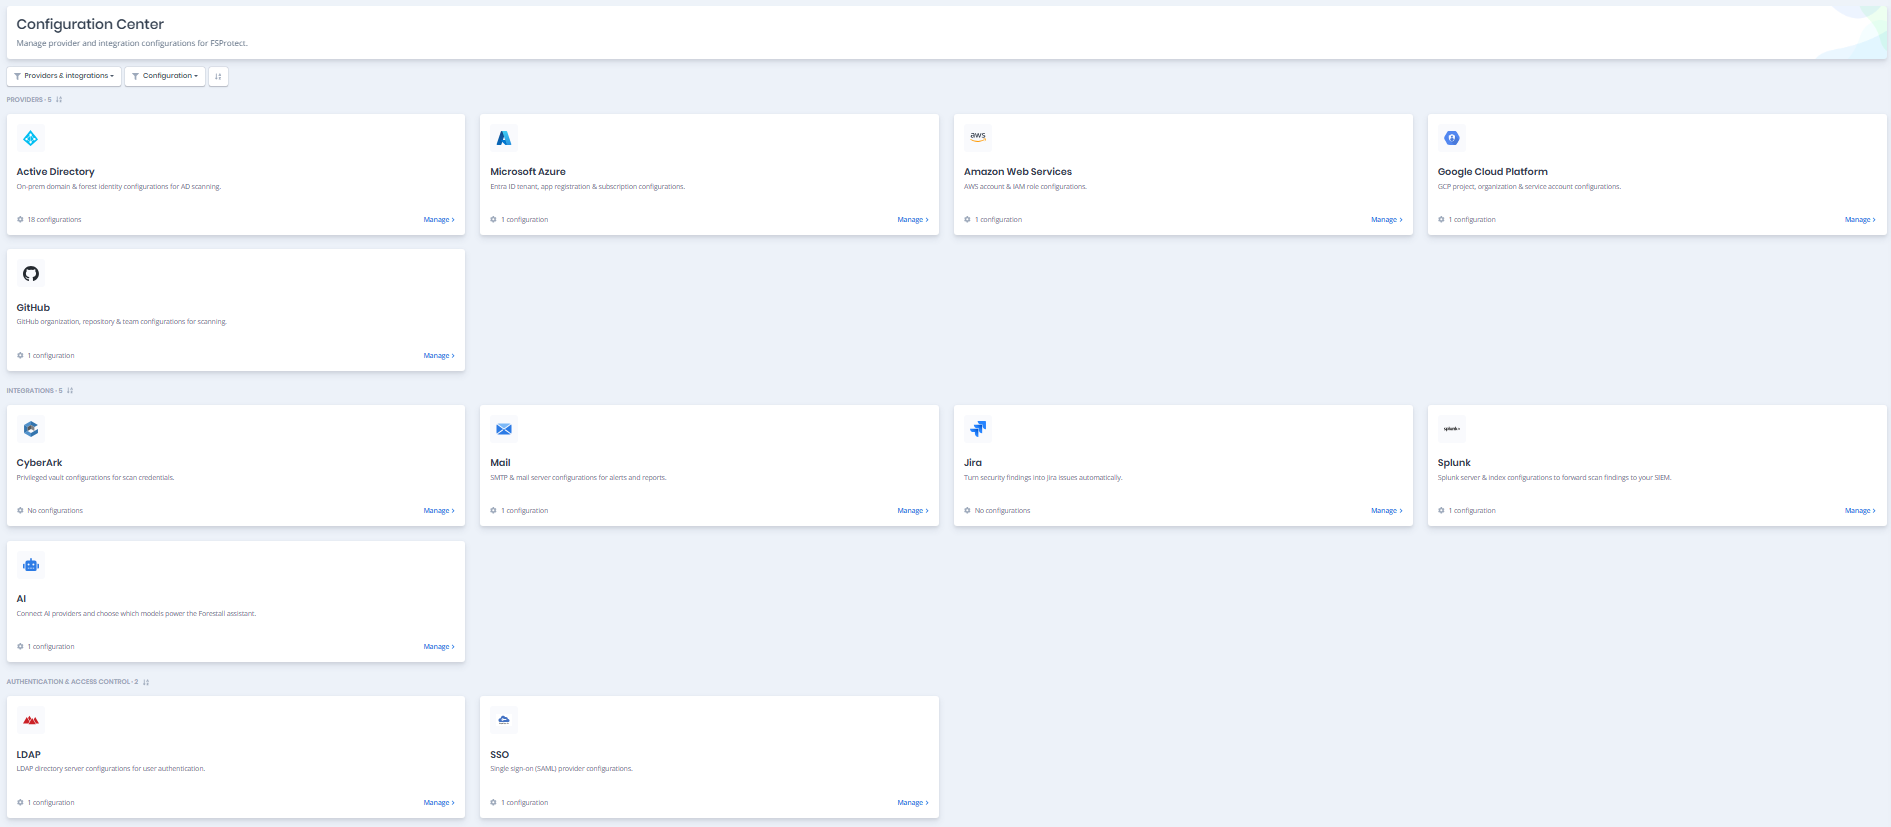Sort the Authentication & Access Control section
Image resolution: width=1891 pixels, height=827 pixels.
point(146,682)
